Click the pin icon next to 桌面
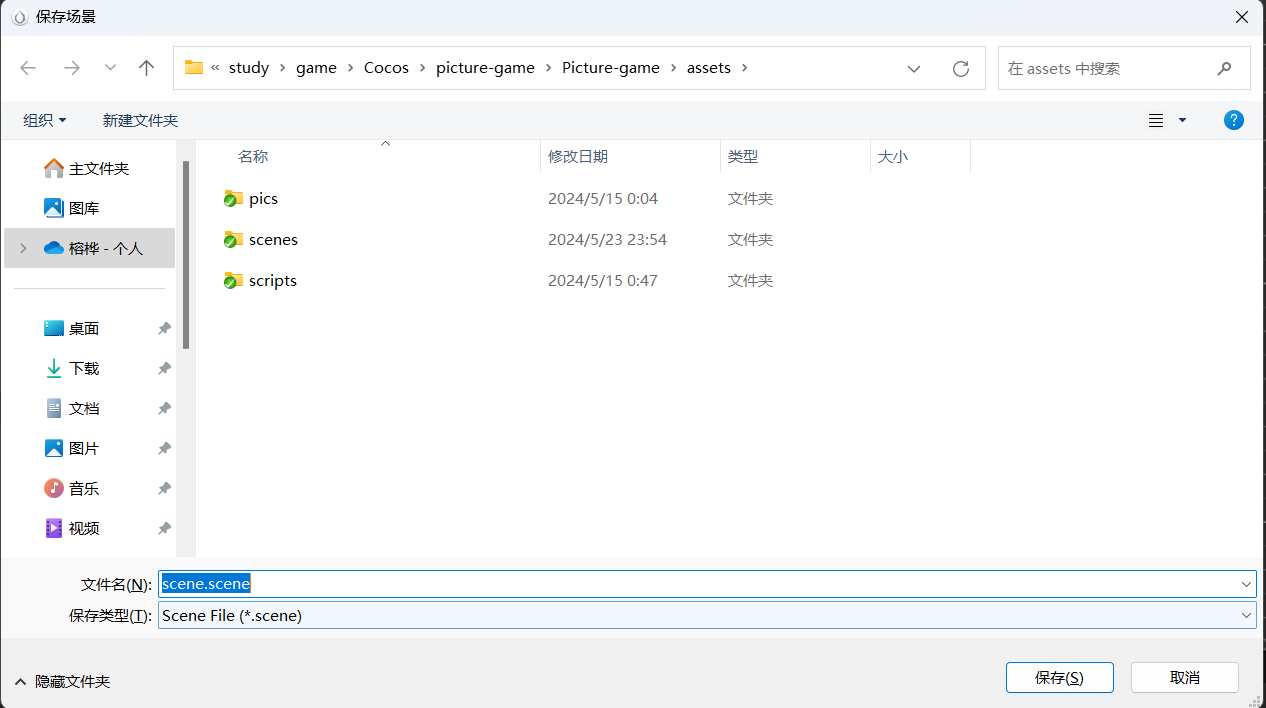The height and width of the screenshot is (708, 1266). [x=164, y=328]
